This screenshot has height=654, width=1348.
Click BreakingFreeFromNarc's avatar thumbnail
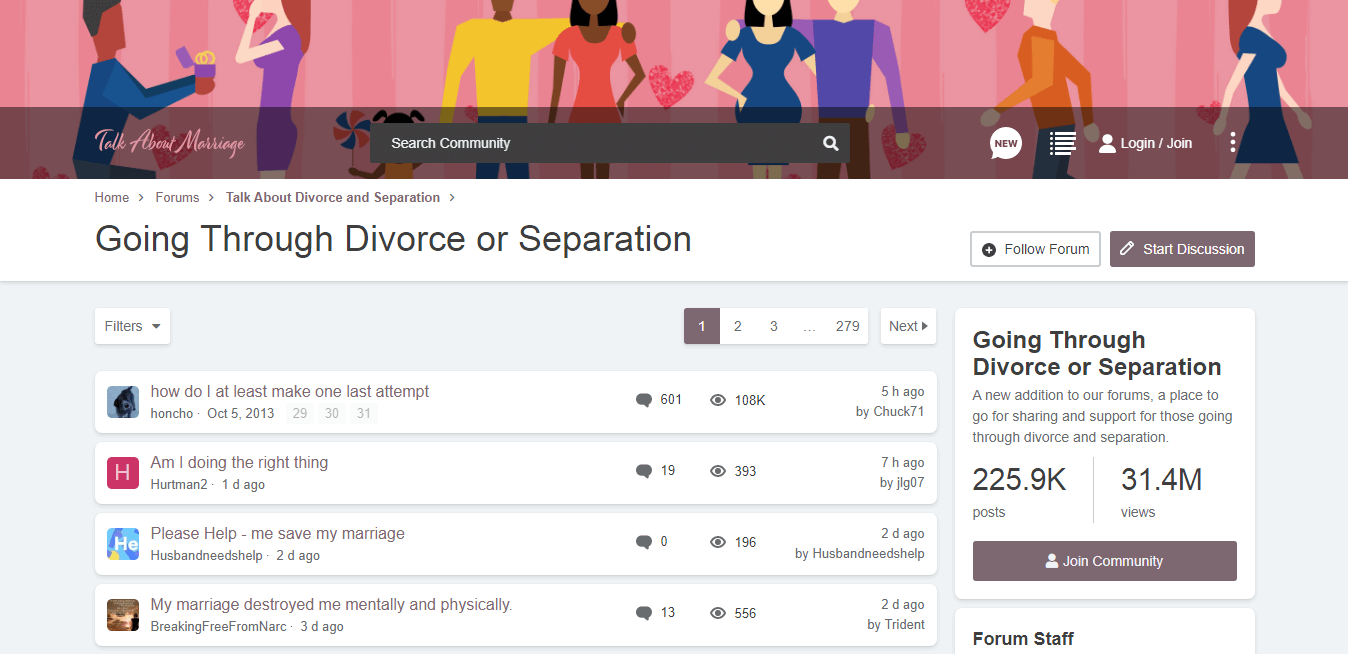coord(122,615)
